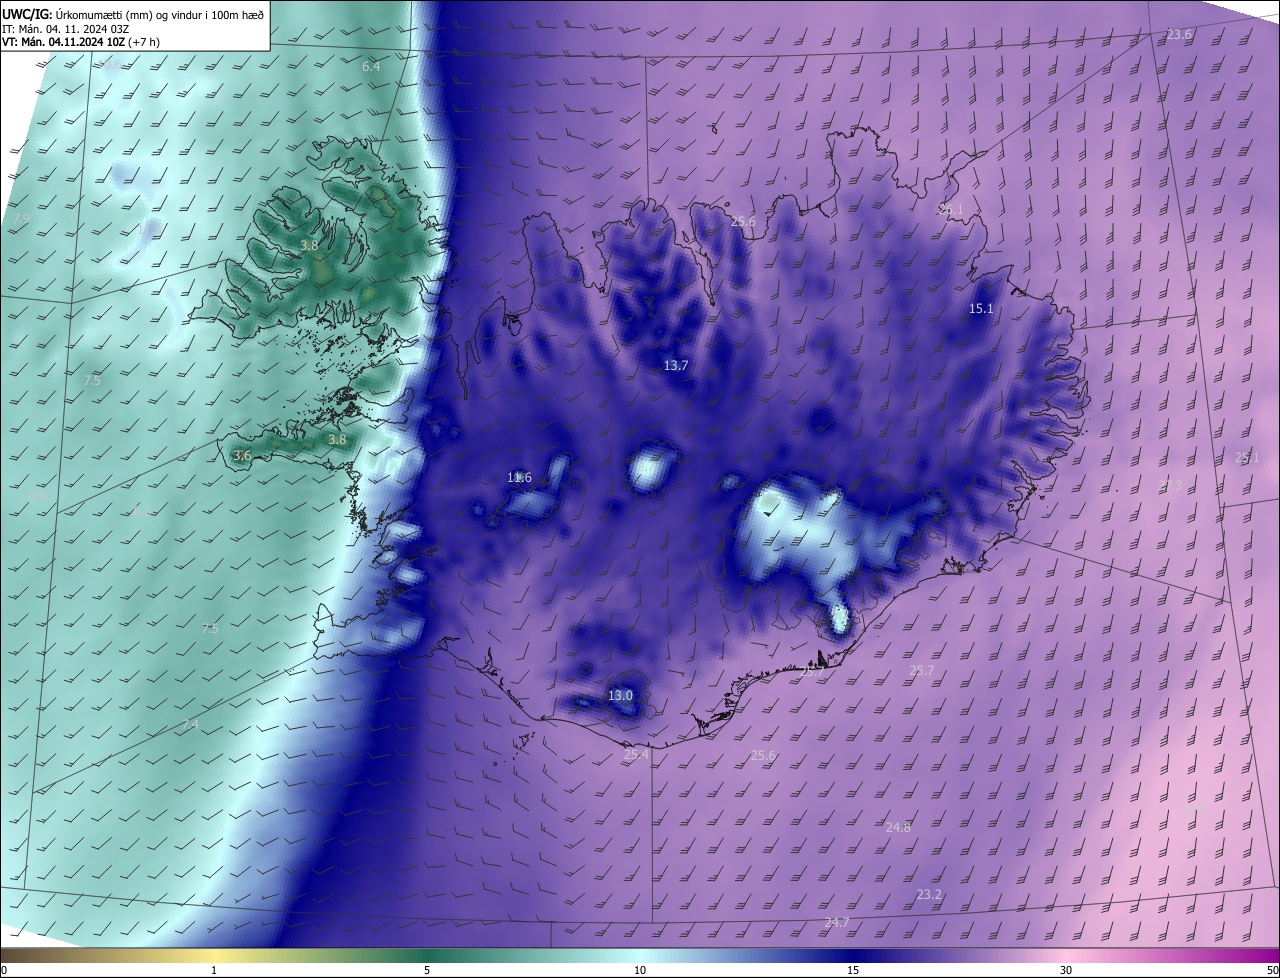Click the 13.0 value label
The image size is (1280, 978).
(620, 695)
